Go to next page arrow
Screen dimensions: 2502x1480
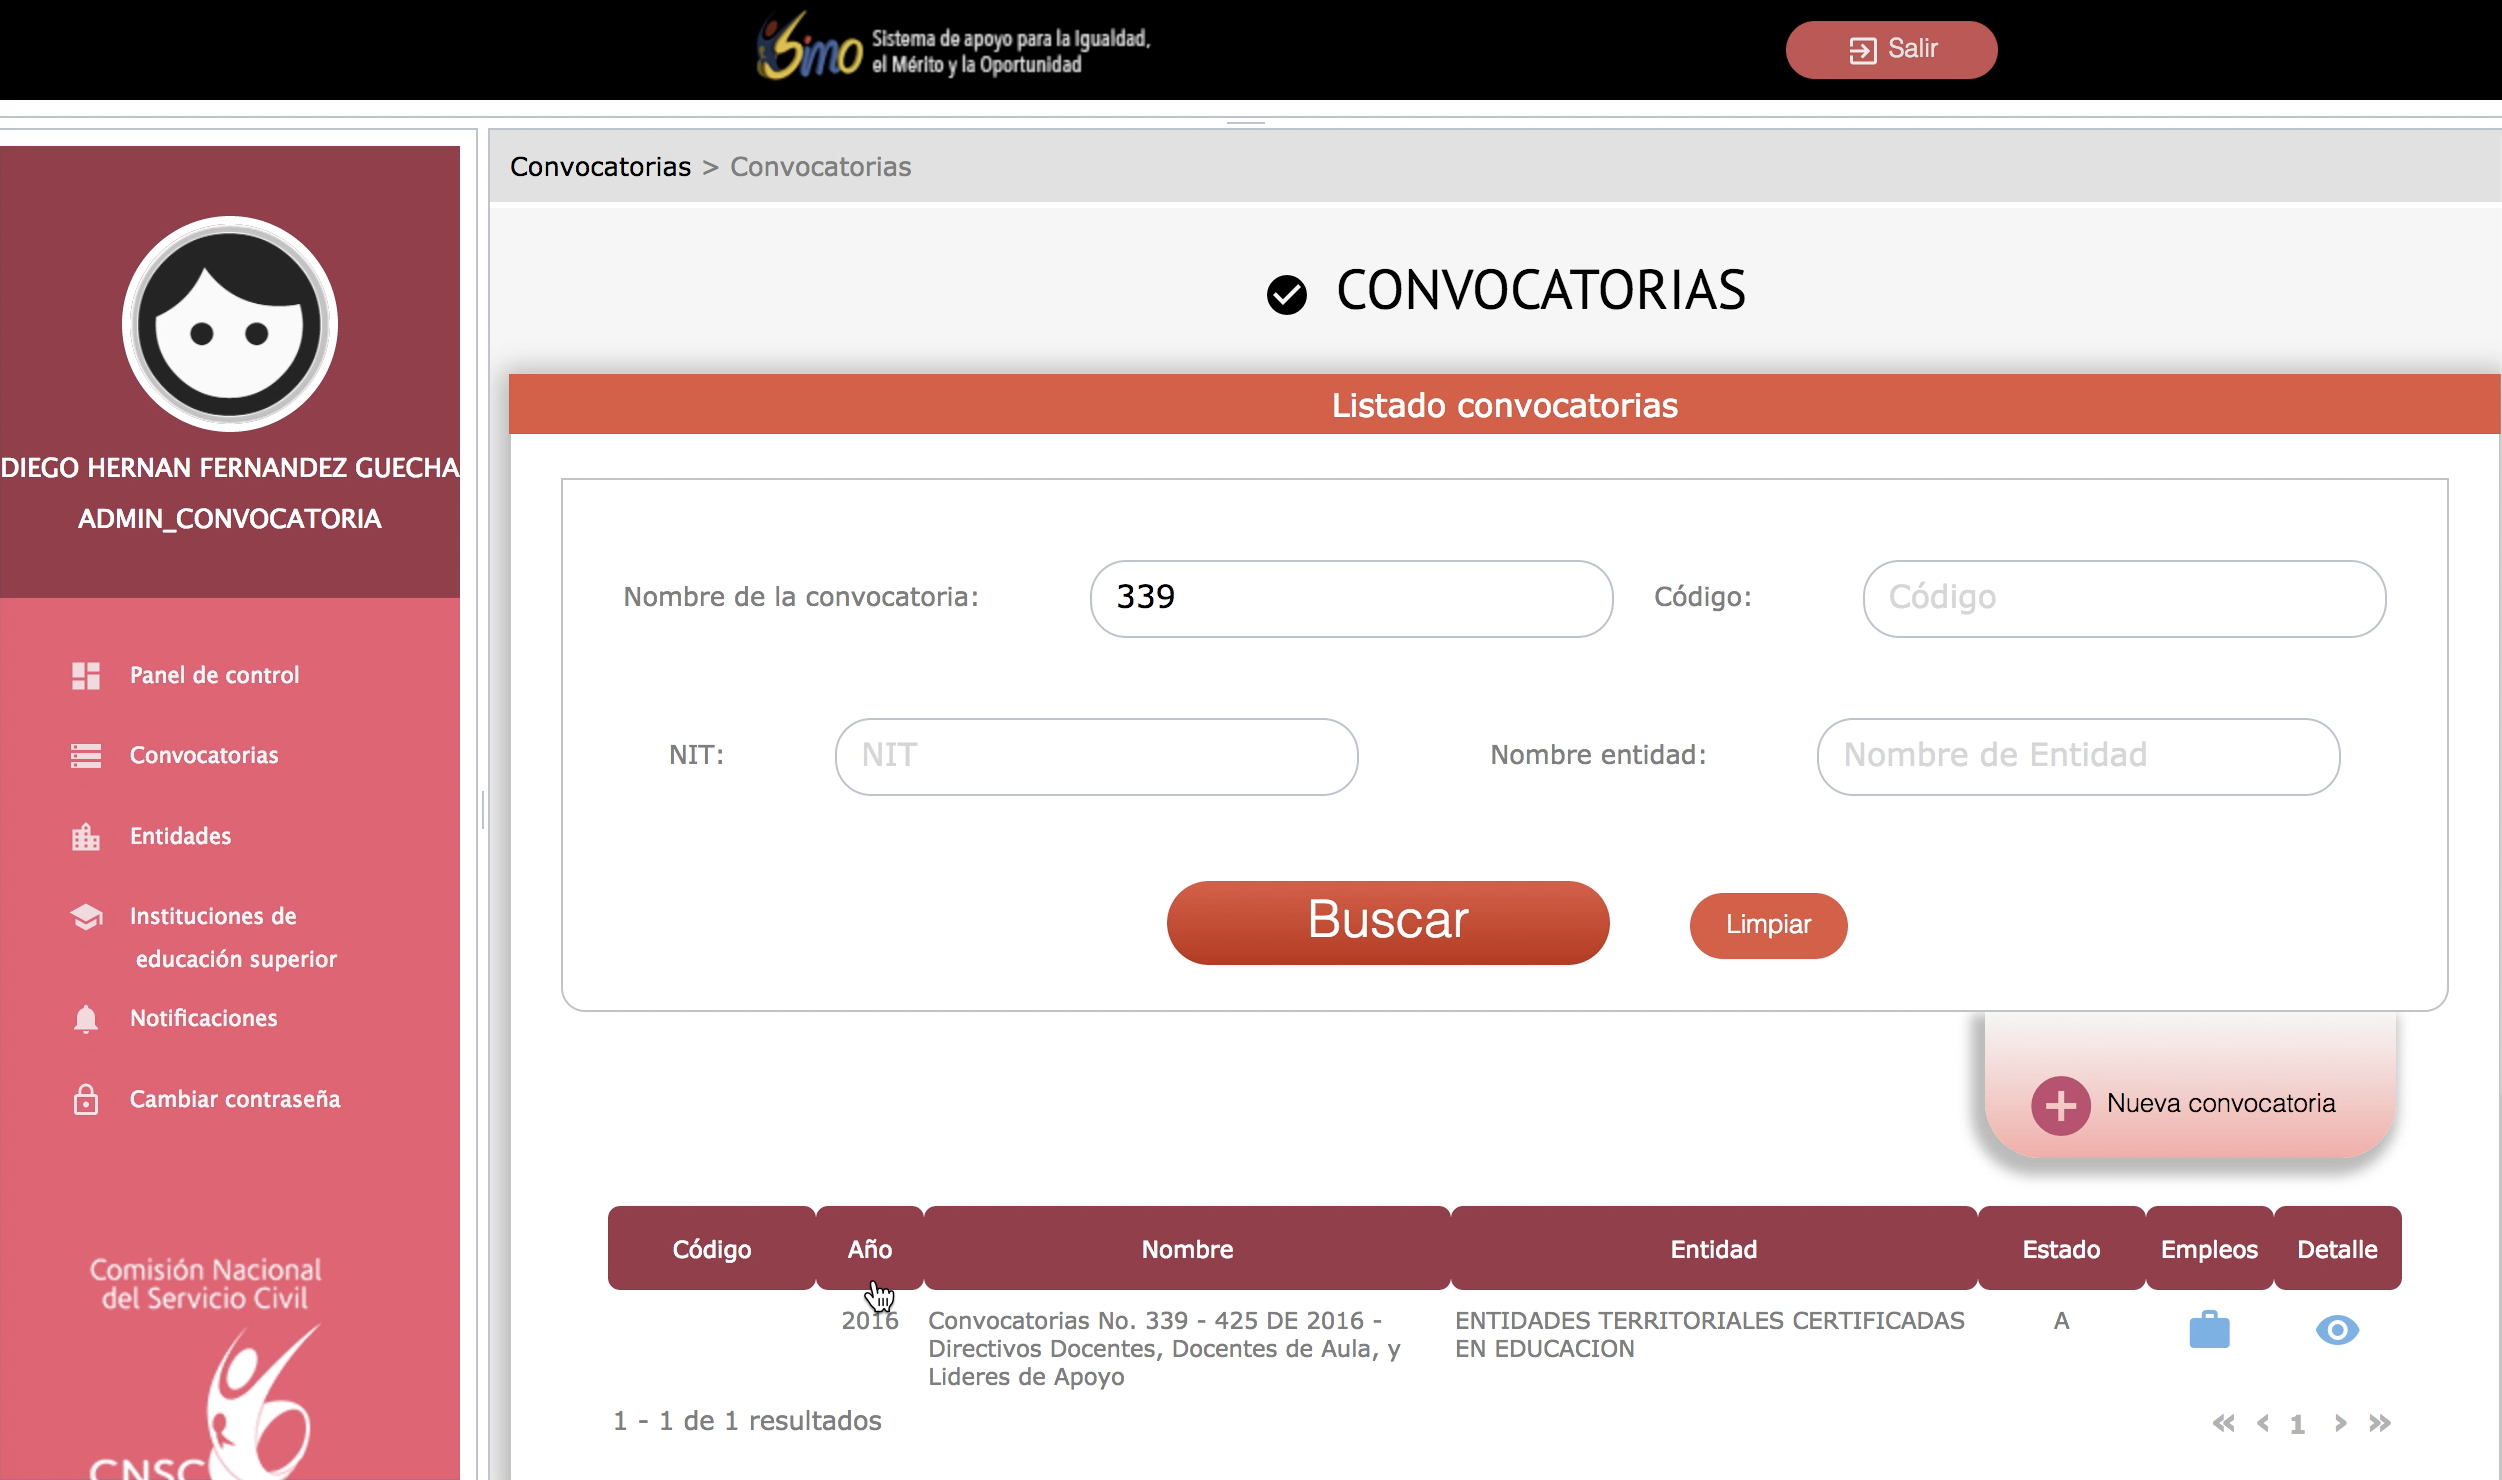pos(2340,1423)
